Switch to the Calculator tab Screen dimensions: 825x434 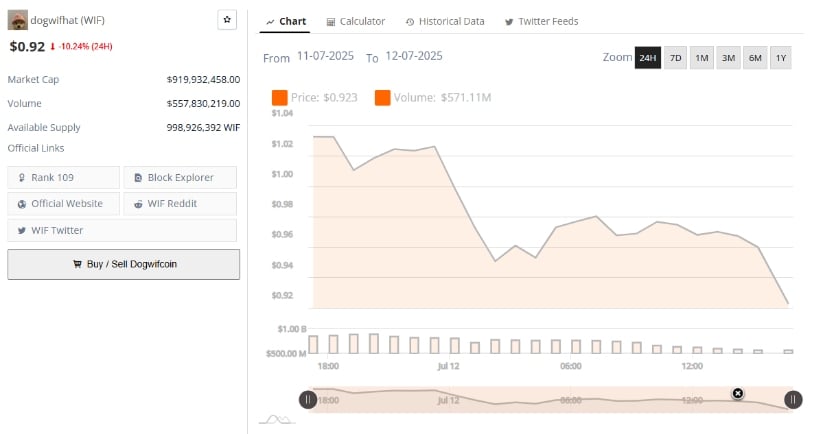click(x=356, y=22)
